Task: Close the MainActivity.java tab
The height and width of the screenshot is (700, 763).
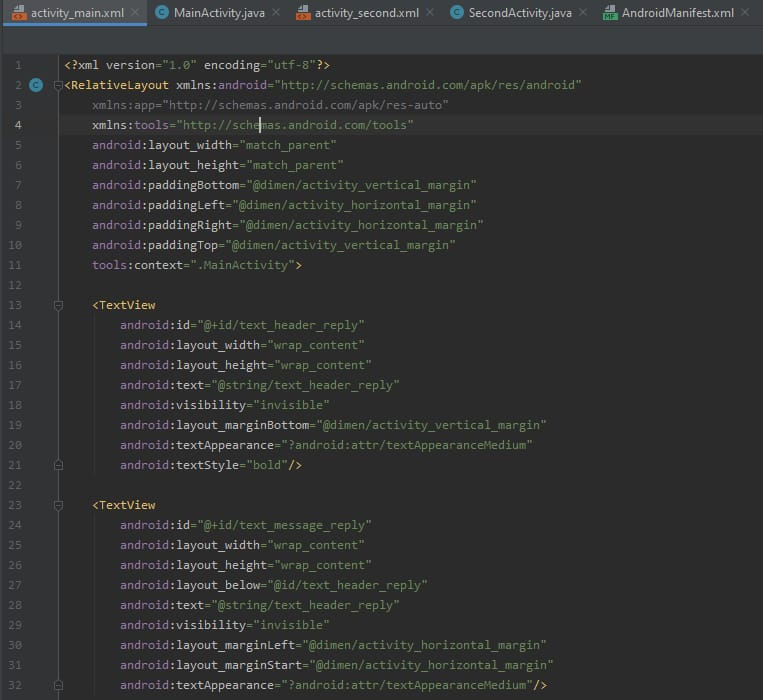Action: 276,12
